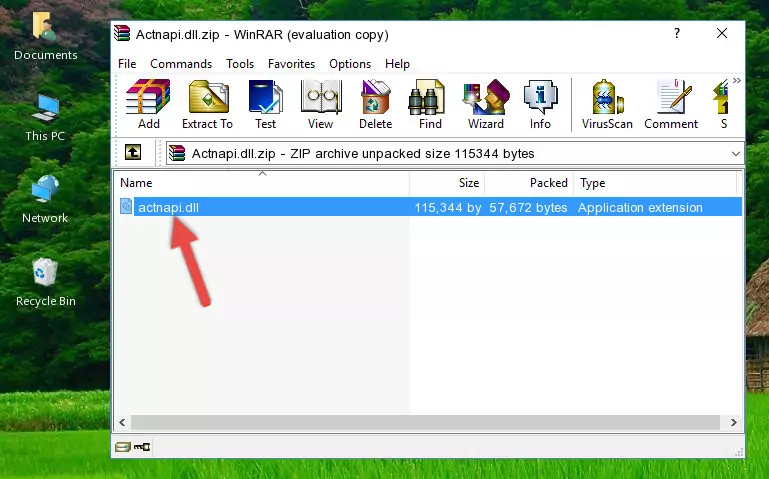Viewport: 769px width, 479px height.
Task: Open the File menu
Action: 127,64
